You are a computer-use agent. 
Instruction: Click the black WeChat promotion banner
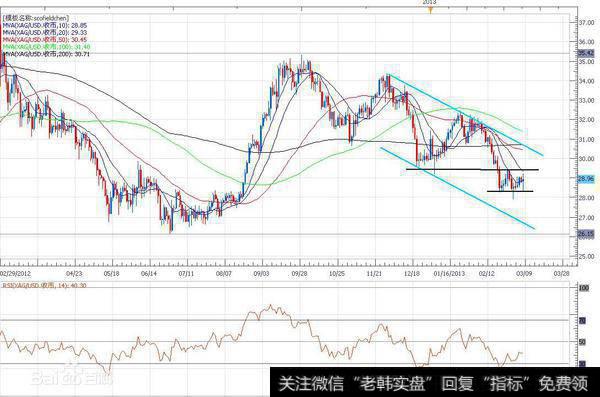tap(435, 382)
